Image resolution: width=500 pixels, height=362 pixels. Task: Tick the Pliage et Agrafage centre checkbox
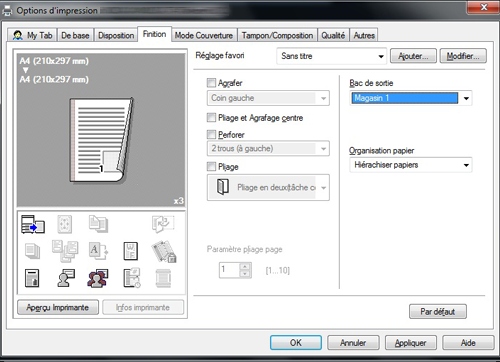(x=211, y=117)
